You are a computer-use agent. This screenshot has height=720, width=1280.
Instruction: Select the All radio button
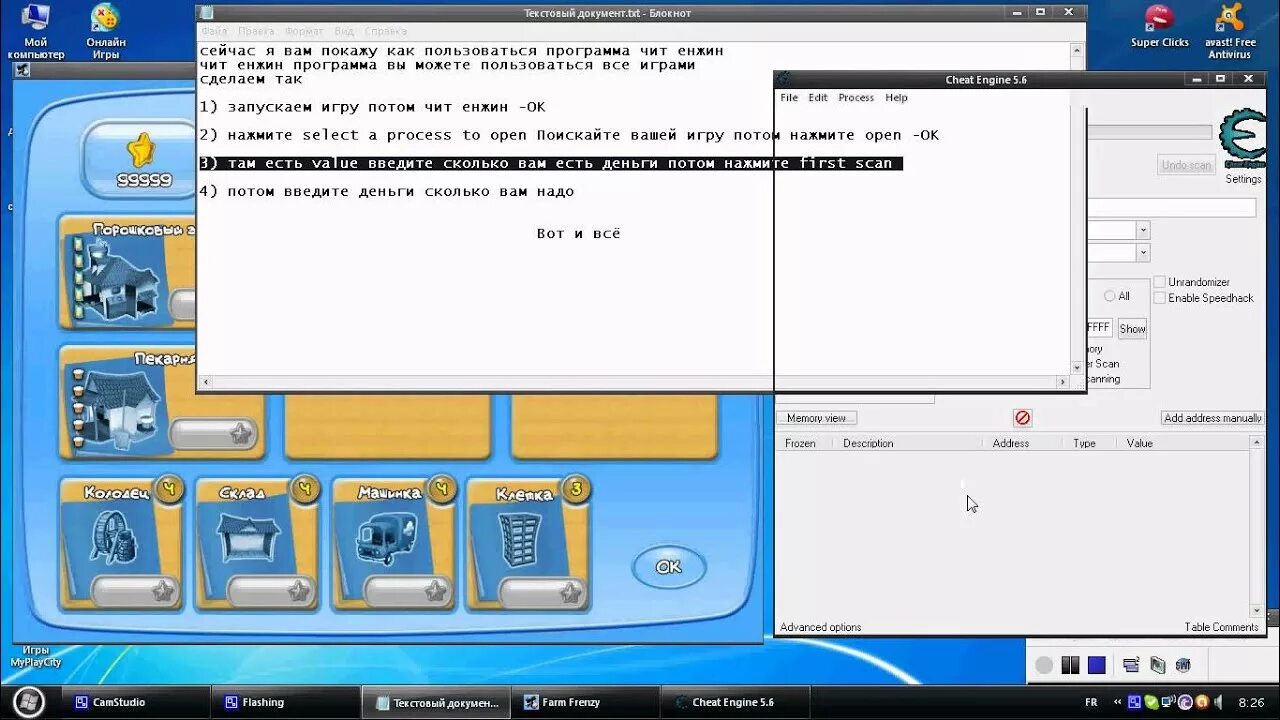coord(1109,296)
